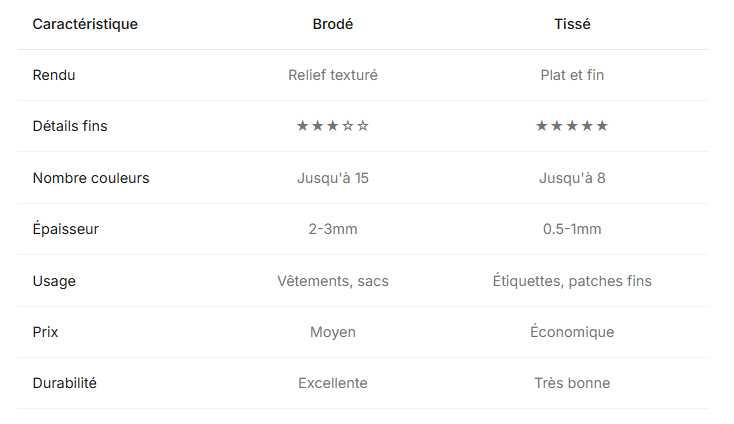Viewport: 734px width, 424px height.
Task: Select the Nombre couleurs row label
Action: [x=91, y=178]
